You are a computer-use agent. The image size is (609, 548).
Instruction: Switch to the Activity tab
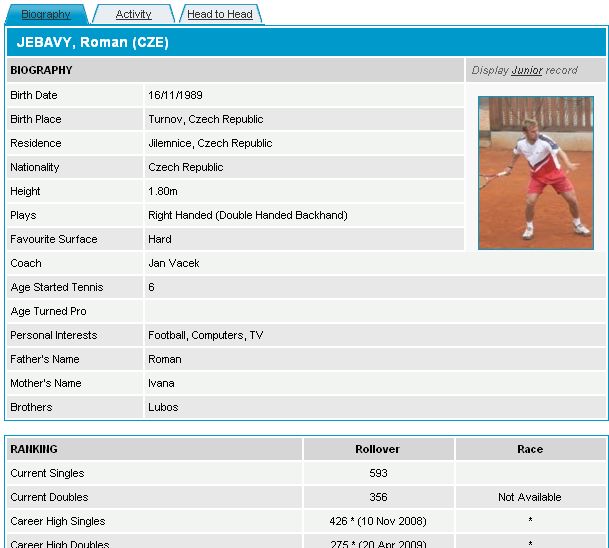pyautogui.click(x=133, y=14)
